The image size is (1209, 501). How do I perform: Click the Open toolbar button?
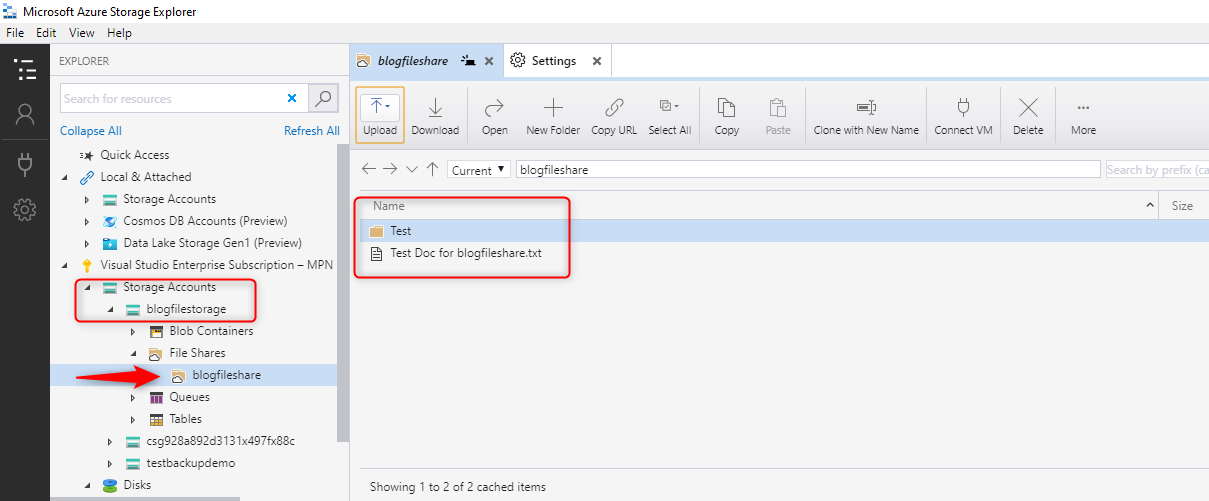tap(494, 116)
